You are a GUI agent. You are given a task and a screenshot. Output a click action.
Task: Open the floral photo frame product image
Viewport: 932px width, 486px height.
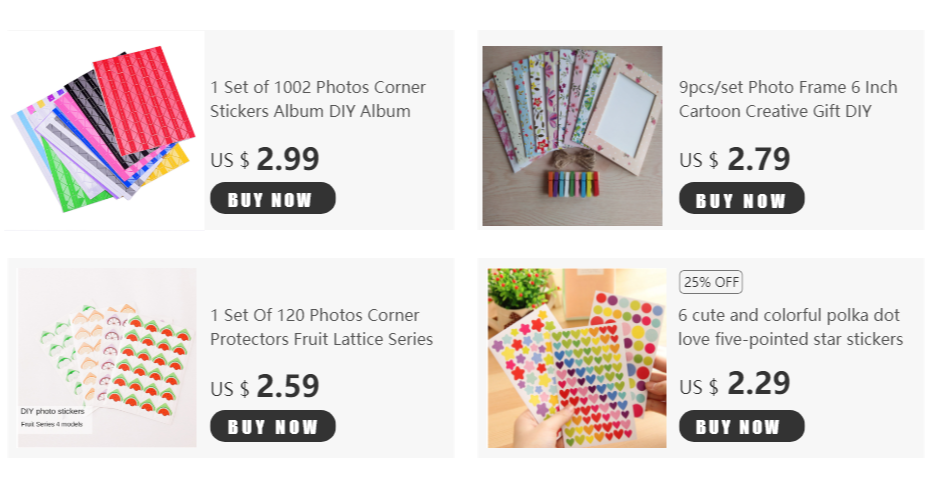tap(572, 136)
